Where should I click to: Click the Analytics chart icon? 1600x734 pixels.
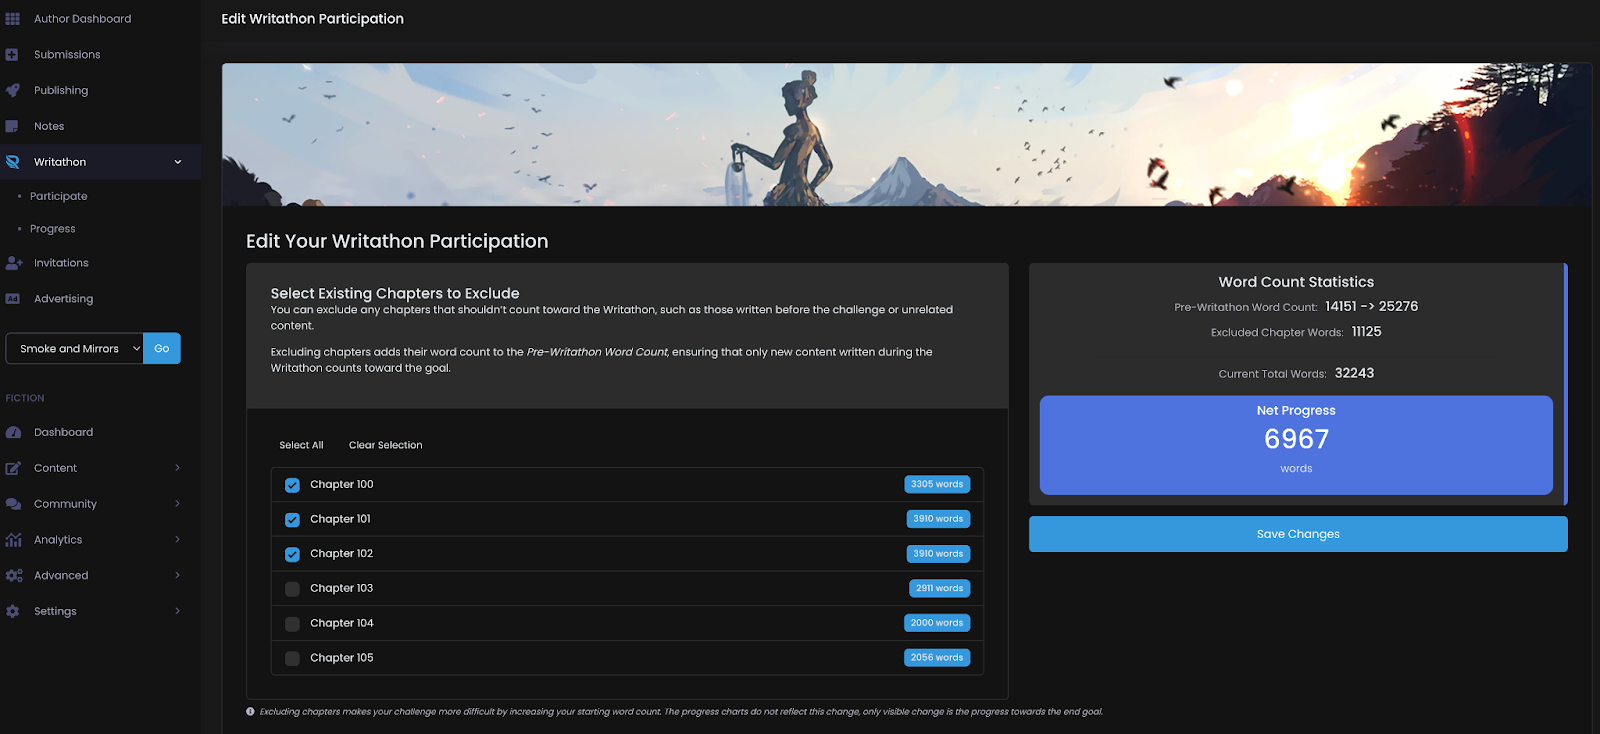(x=13, y=540)
